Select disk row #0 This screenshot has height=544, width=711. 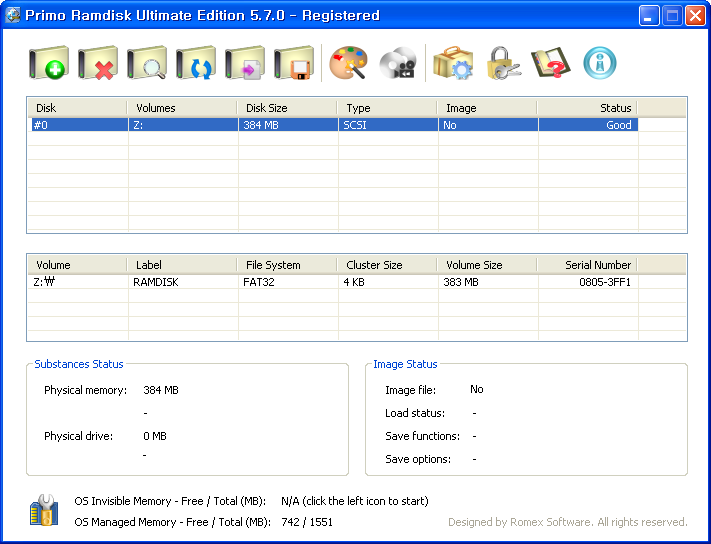(334, 125)
